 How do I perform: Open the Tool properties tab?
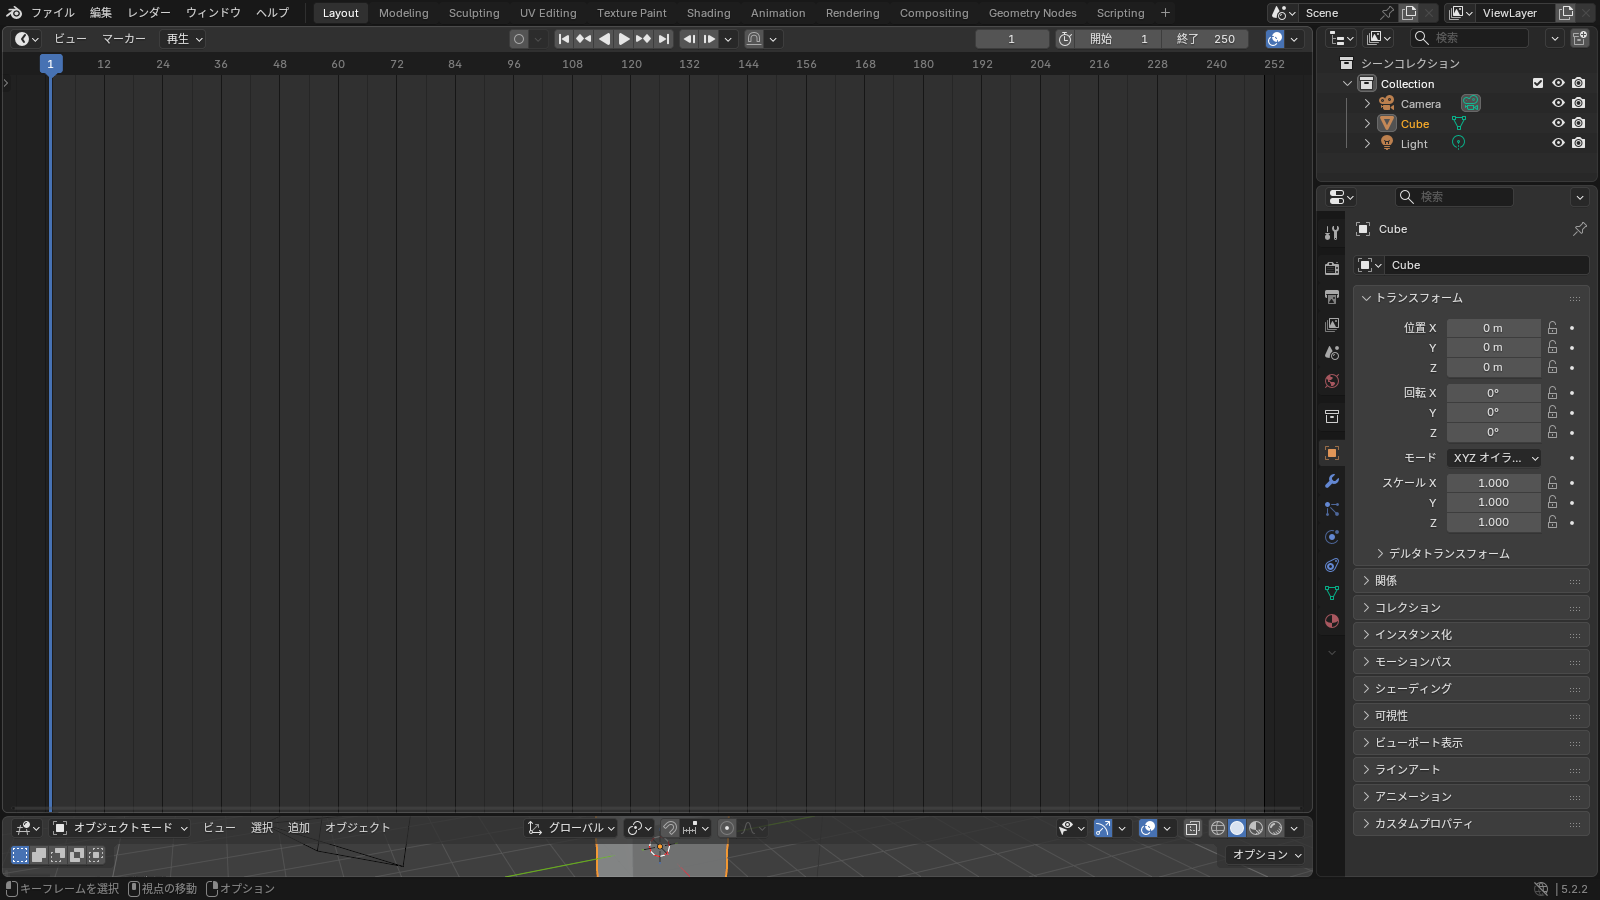coord(1332,233)
